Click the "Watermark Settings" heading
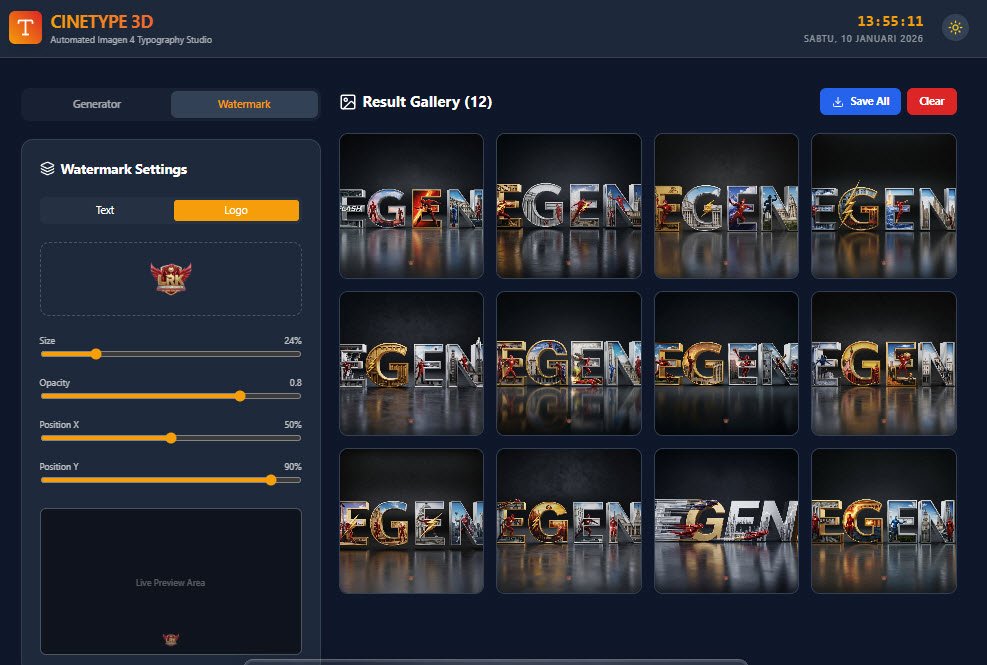The width and height of the screenshot is (987, 665). coord(124,169)
